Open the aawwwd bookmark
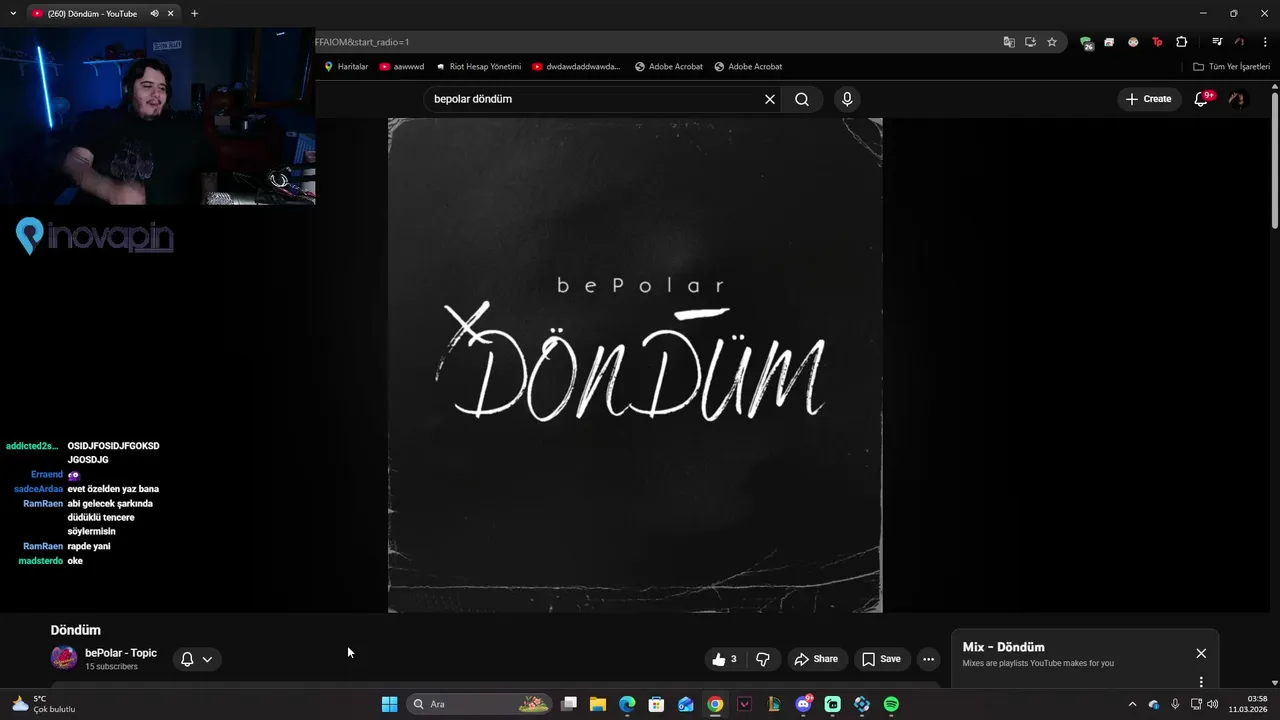Screen dimensions: 1280x720 [x=402, y=67]
